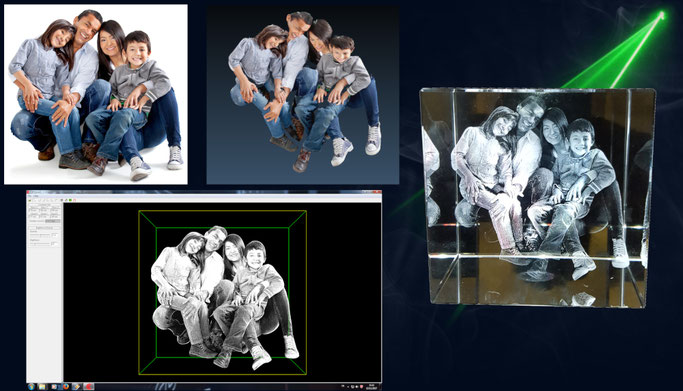Click the yellow open-folder icon in app toolbar
Screen dimensions: 683x391
(x=30, y=200)
